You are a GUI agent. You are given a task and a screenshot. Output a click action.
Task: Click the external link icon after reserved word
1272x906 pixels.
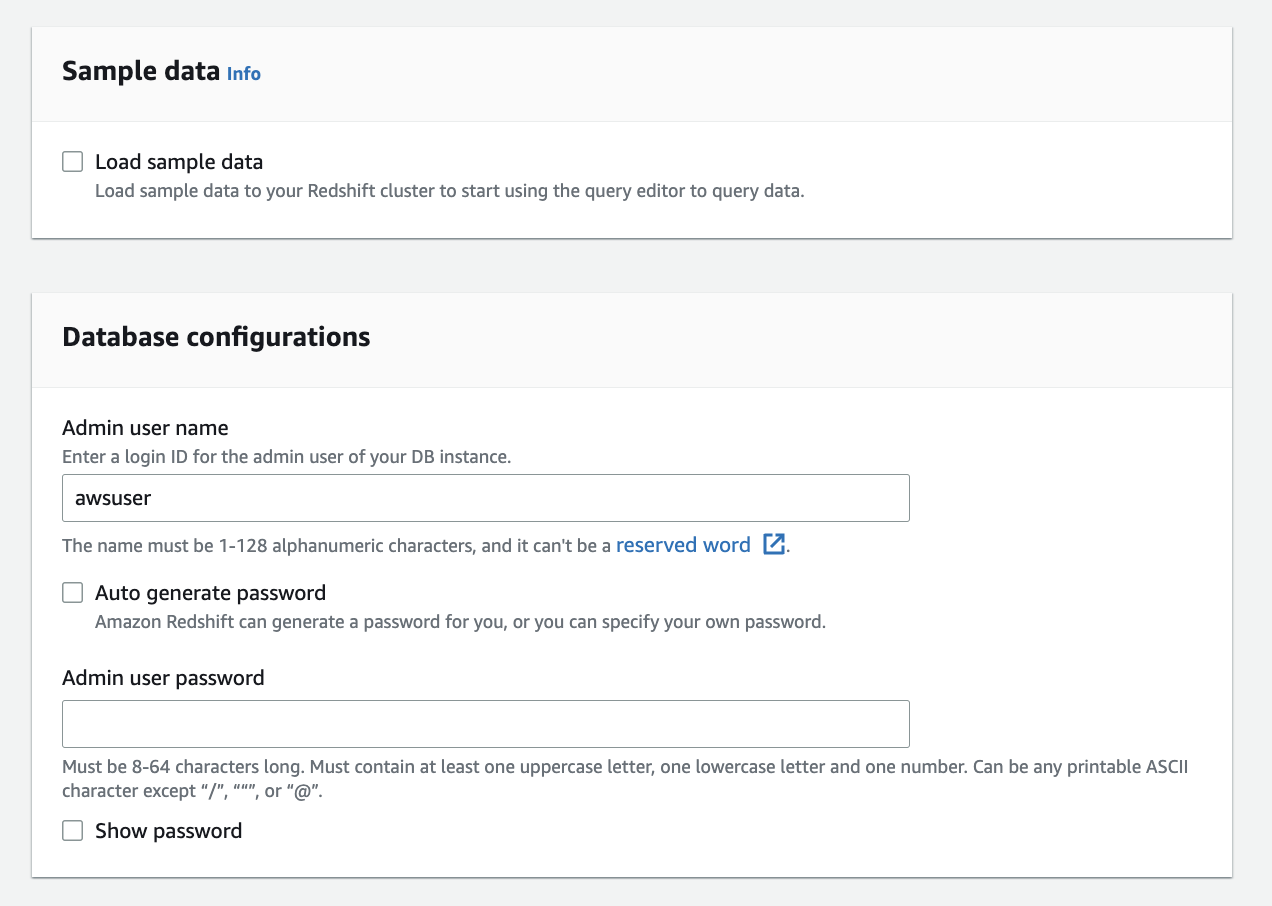click(773, 545)
